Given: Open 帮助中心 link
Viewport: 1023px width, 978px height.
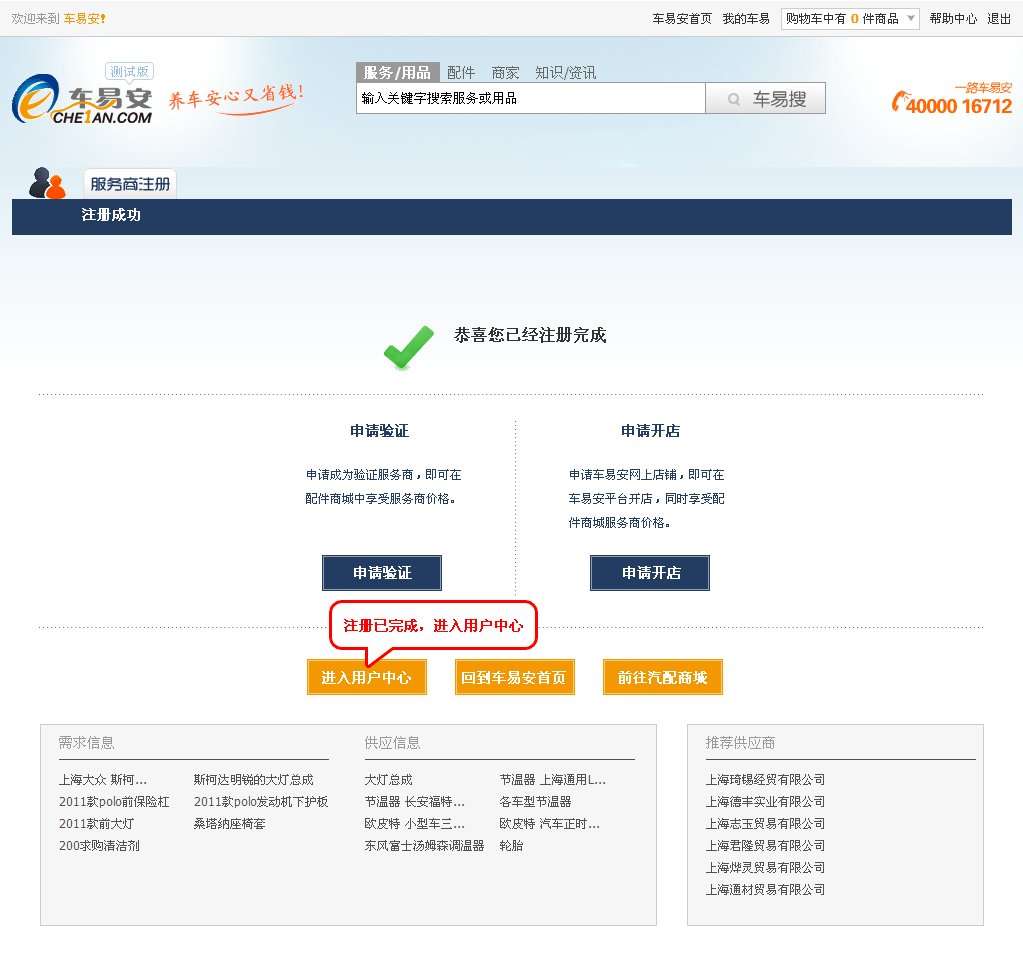Looking at the screenshot, I should 953,18.
